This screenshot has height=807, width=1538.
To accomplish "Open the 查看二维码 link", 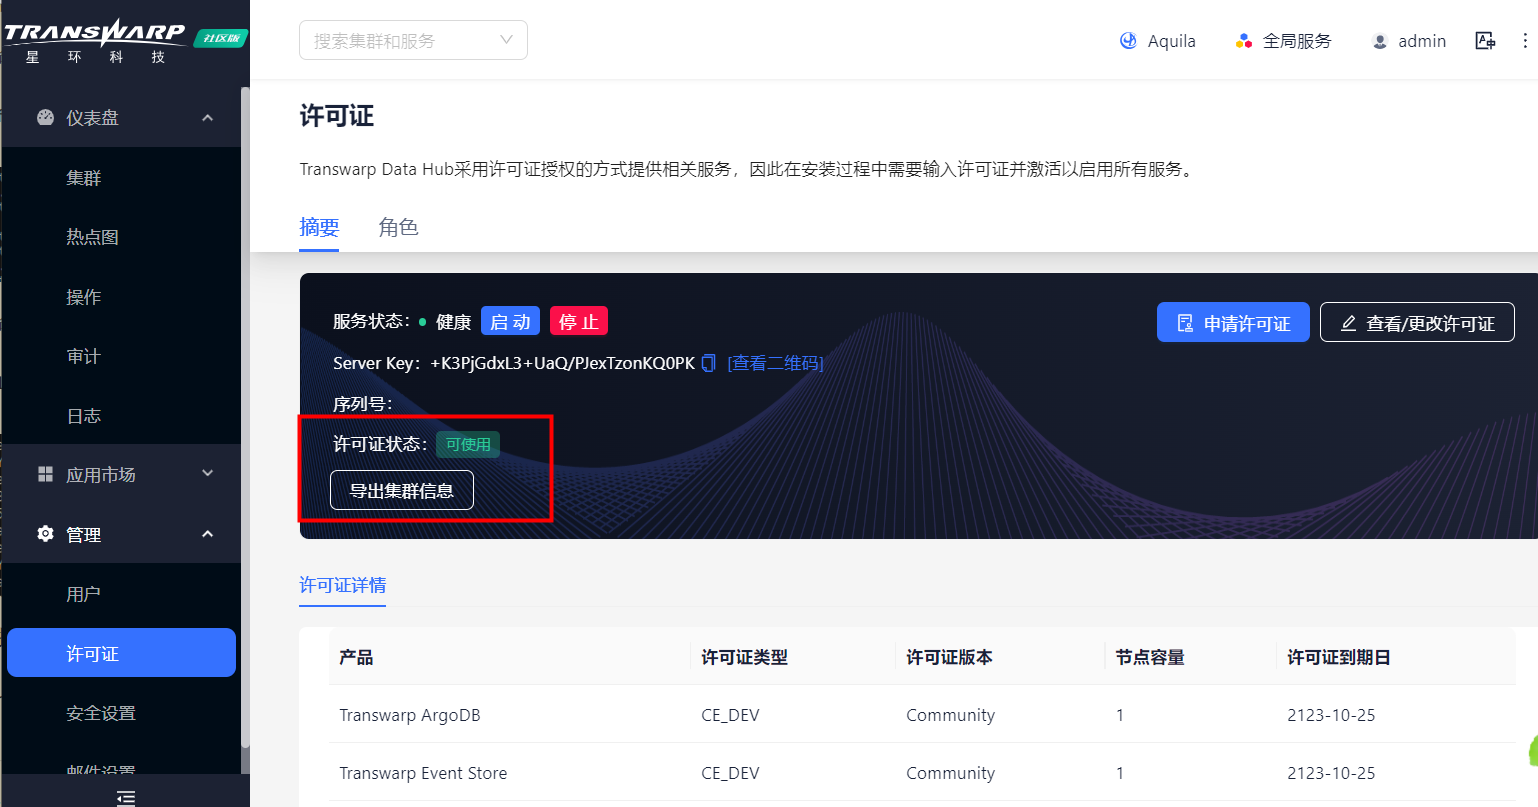I will (775, 363).
